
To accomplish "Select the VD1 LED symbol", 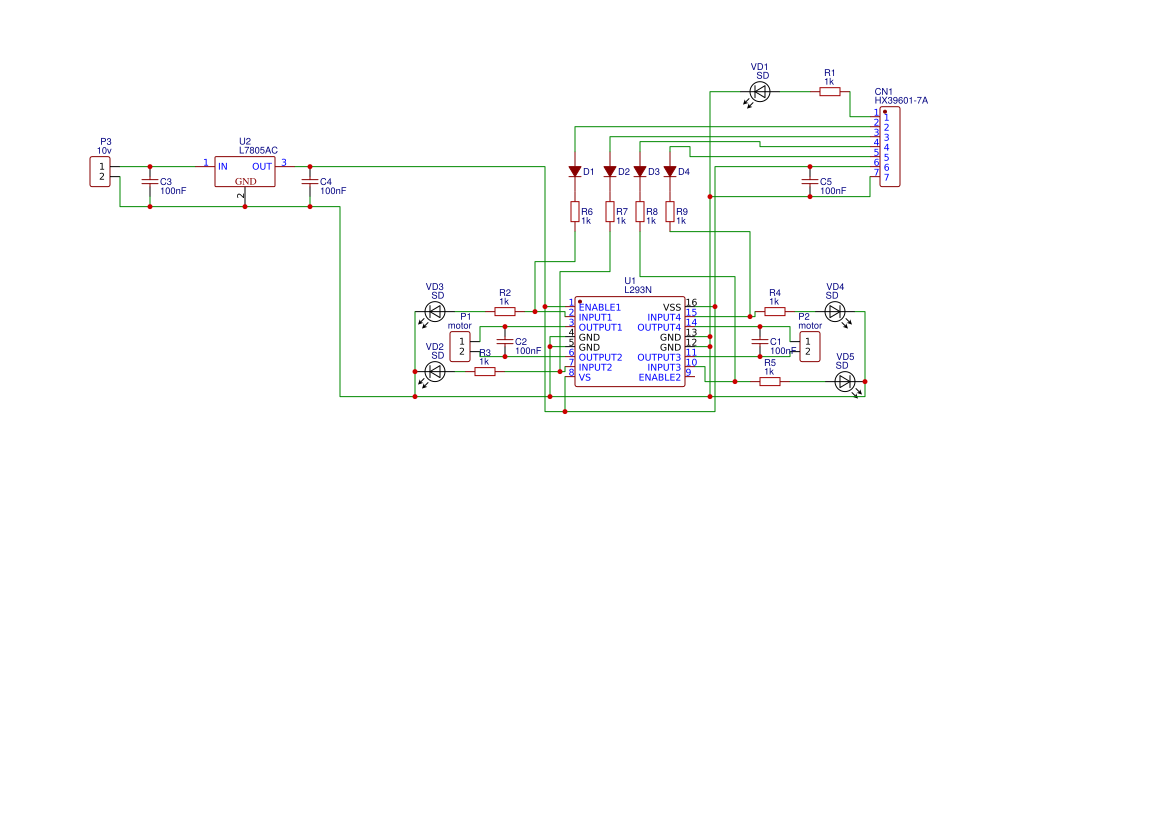I will pos(758,91).
